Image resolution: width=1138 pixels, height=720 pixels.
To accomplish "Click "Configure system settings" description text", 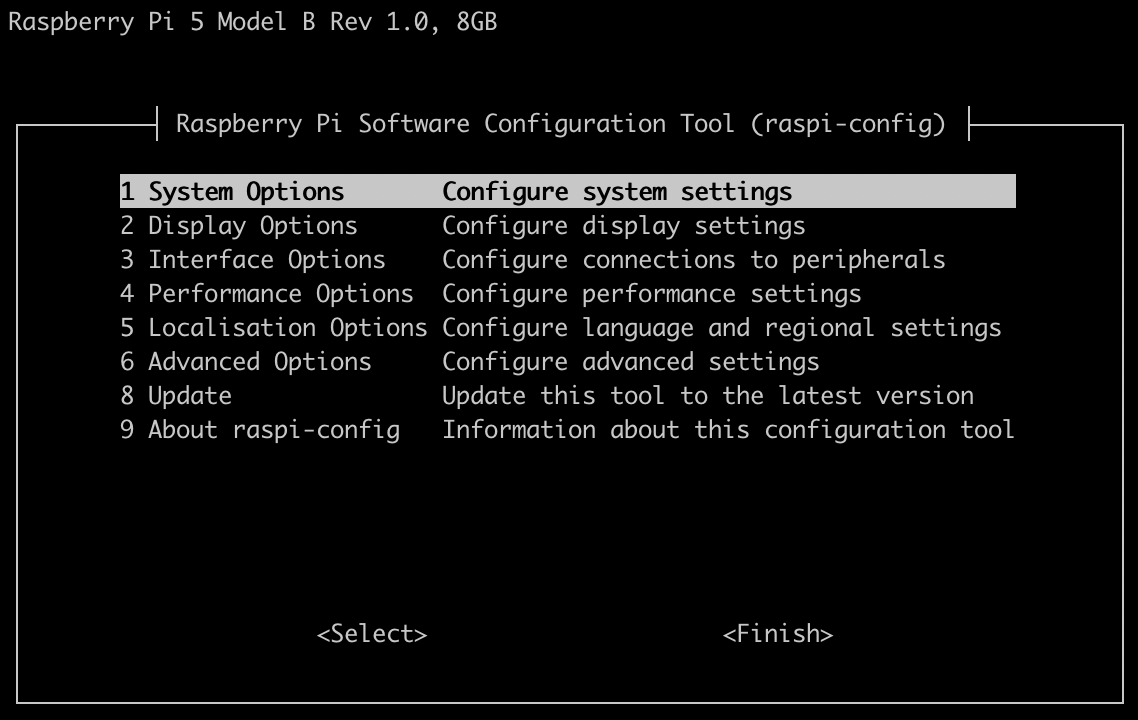I will pyautogui.click(x=617, y=192).
